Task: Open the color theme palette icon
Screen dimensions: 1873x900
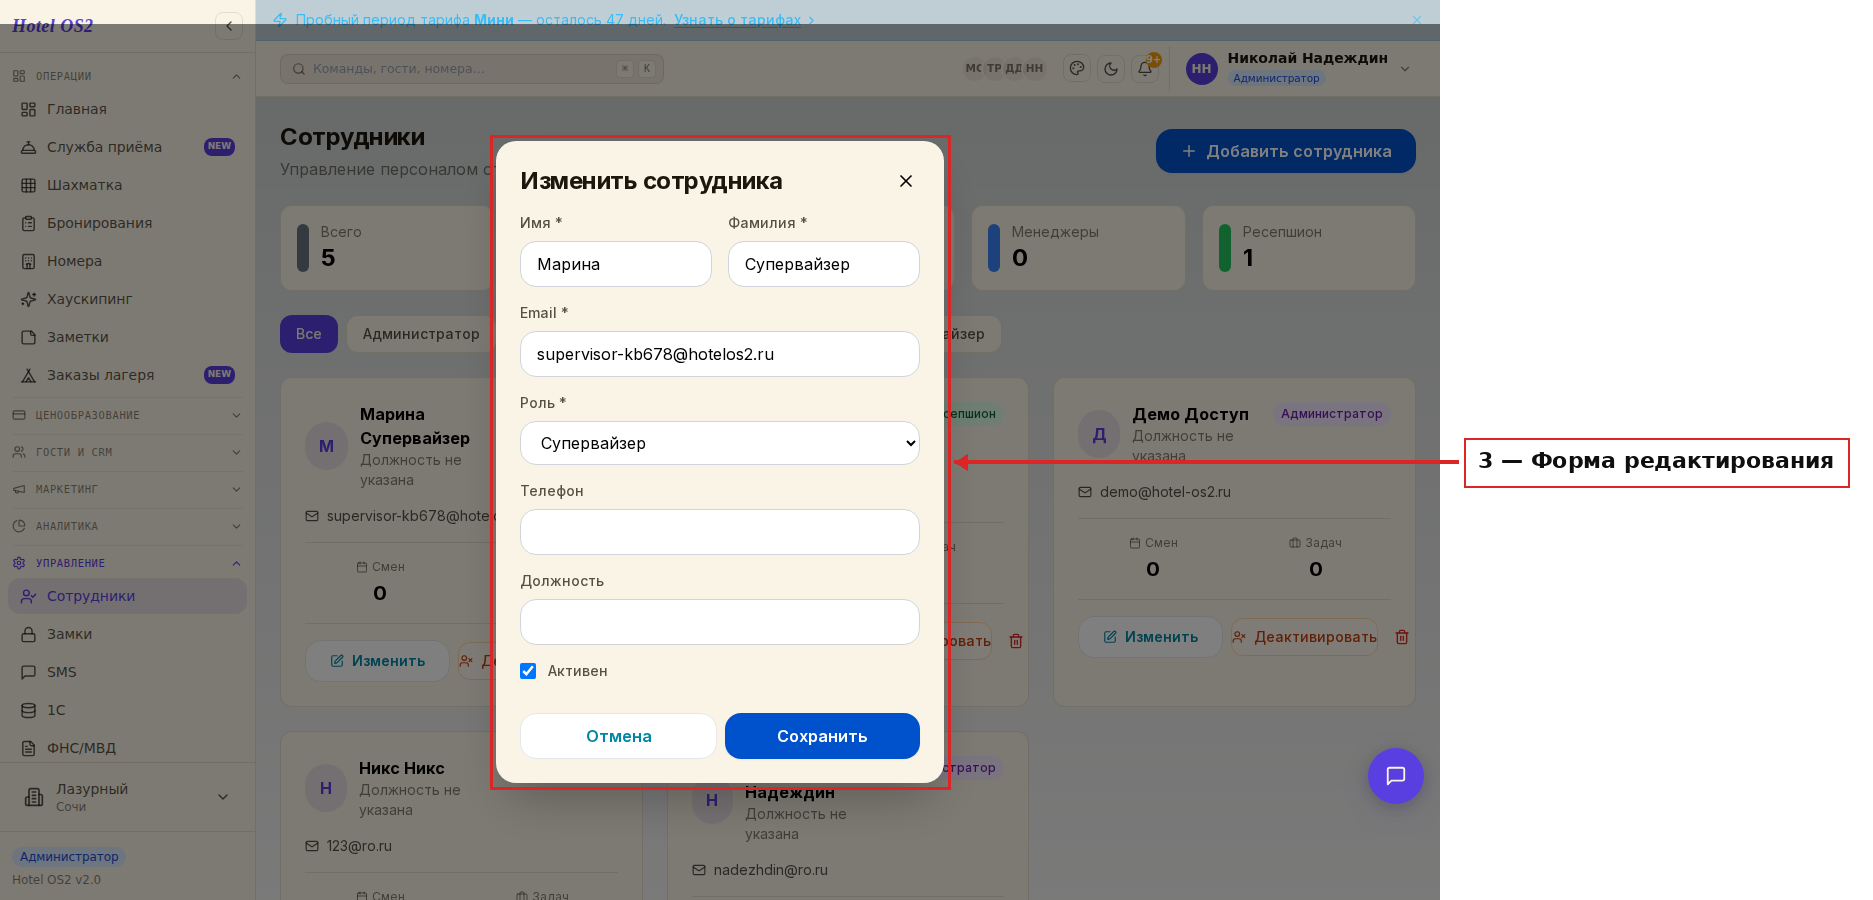Action: (x=1077, y=68)
